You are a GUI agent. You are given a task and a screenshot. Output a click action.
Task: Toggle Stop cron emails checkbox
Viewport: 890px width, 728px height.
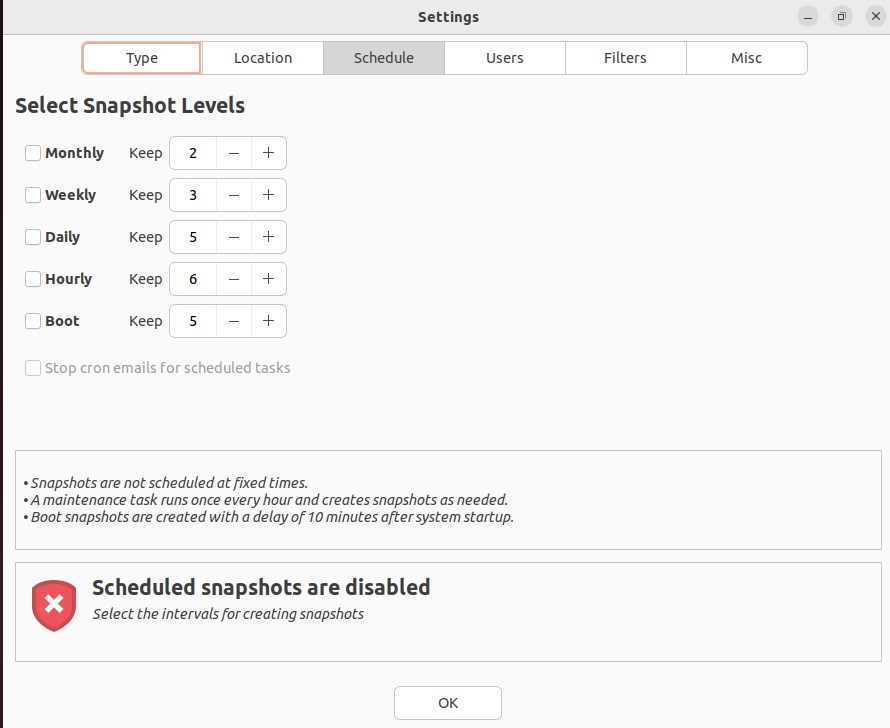pos(33,368)
